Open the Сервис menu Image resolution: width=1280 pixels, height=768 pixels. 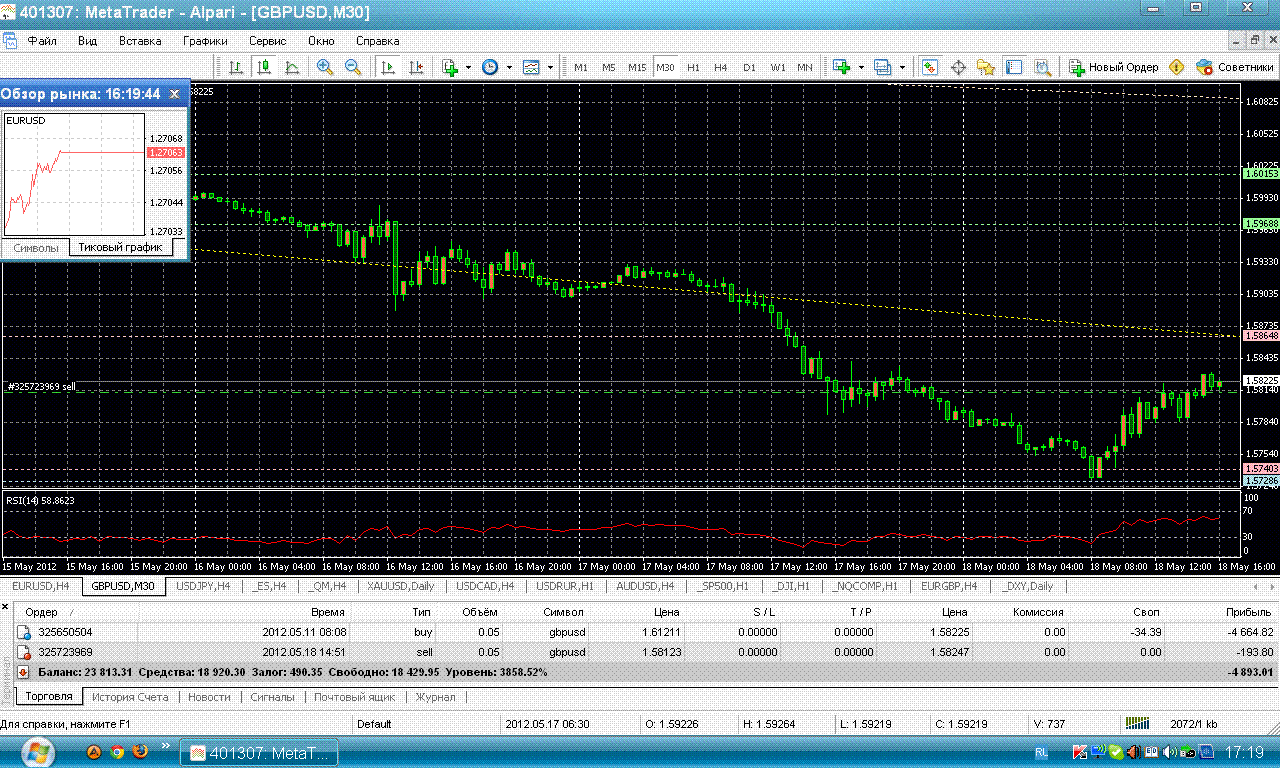pos(267,41)
